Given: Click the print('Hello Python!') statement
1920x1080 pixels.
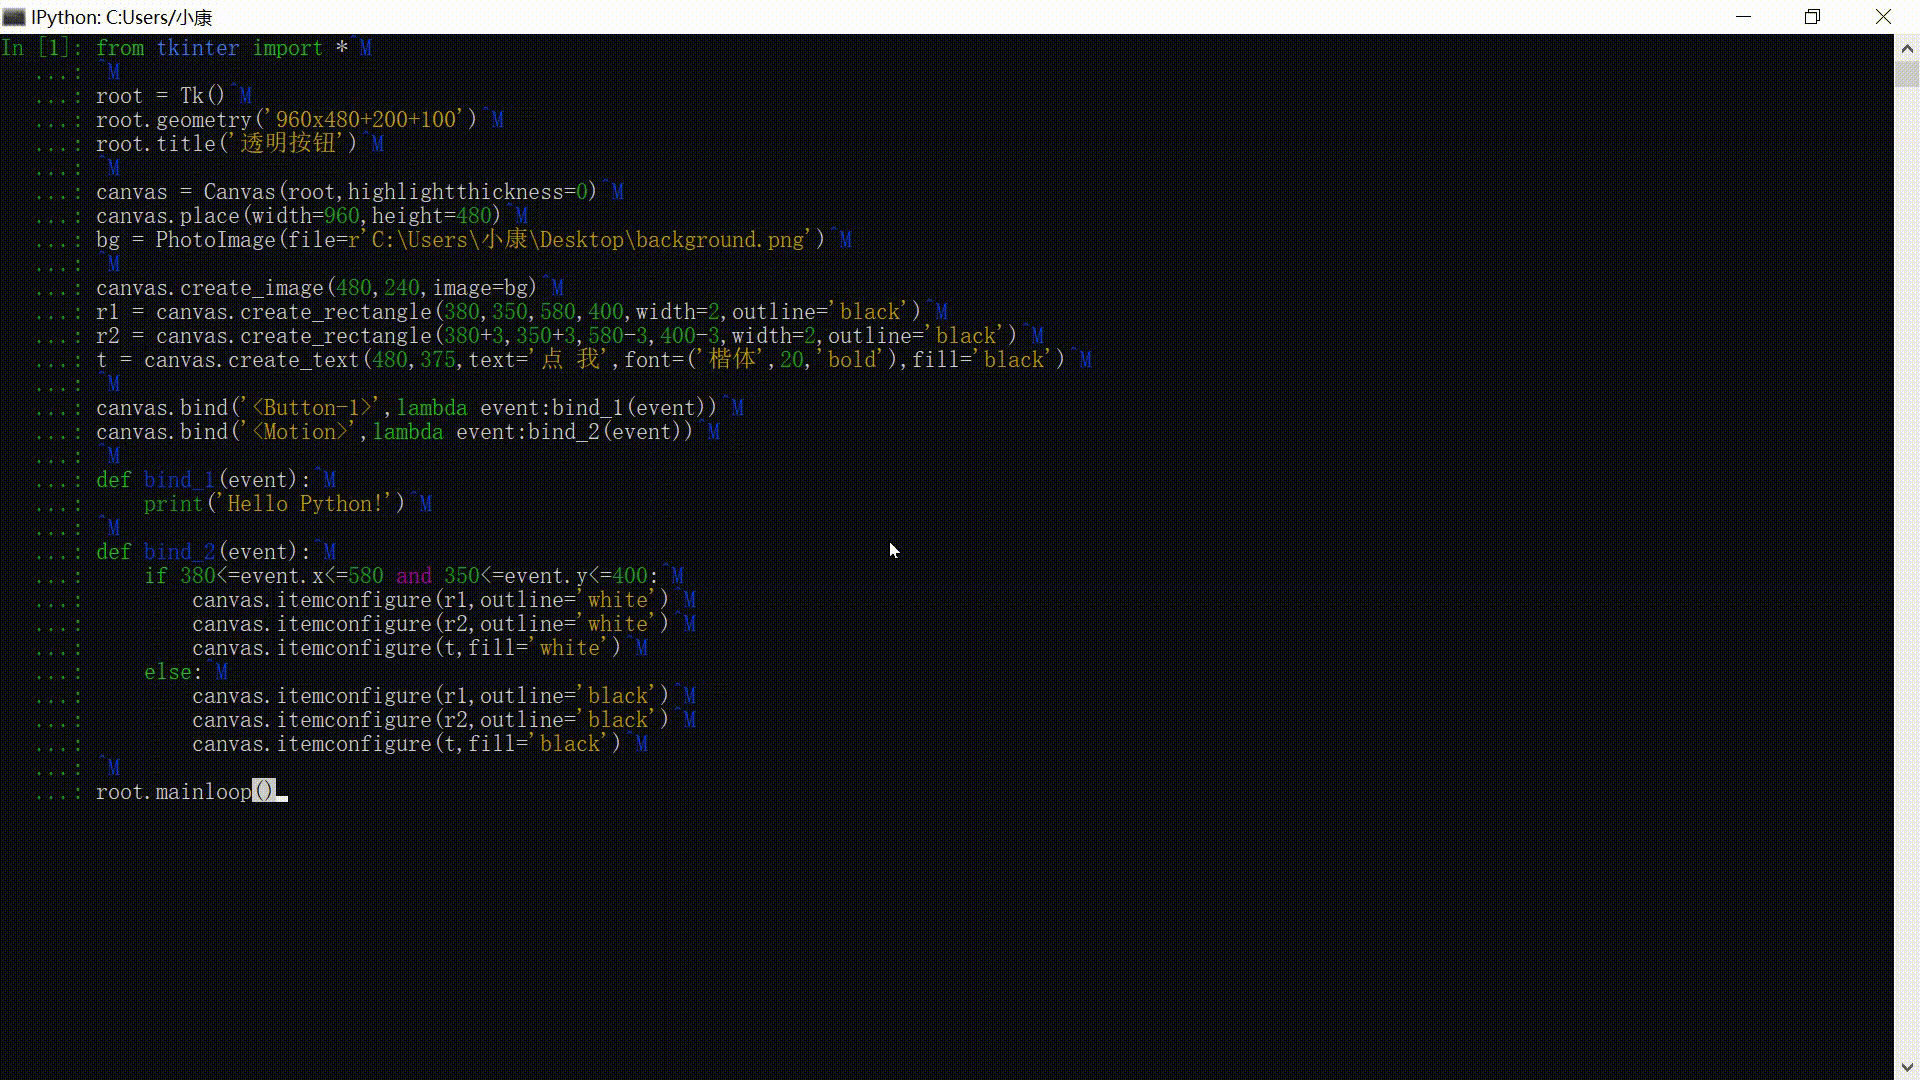Looking at the screenshot, I should pos(274,504).
